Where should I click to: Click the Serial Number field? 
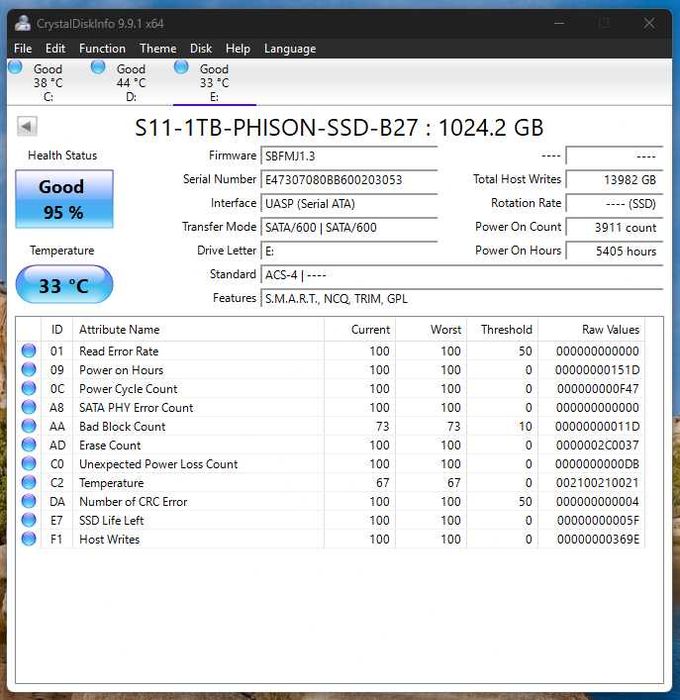click(x=349, y=179)
